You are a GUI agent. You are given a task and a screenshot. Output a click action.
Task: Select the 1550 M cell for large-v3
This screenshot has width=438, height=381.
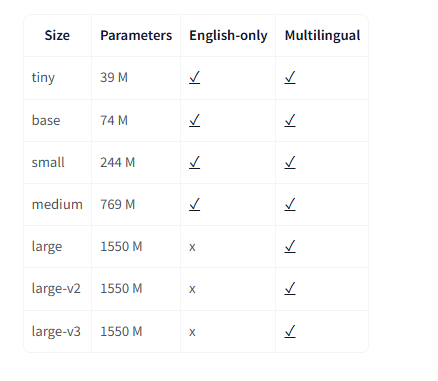coord(136,331)
